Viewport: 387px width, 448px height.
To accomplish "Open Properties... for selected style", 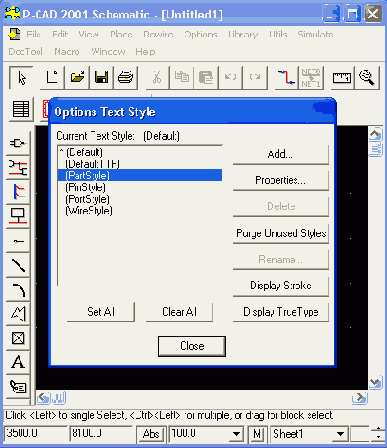I will [281, 180].
